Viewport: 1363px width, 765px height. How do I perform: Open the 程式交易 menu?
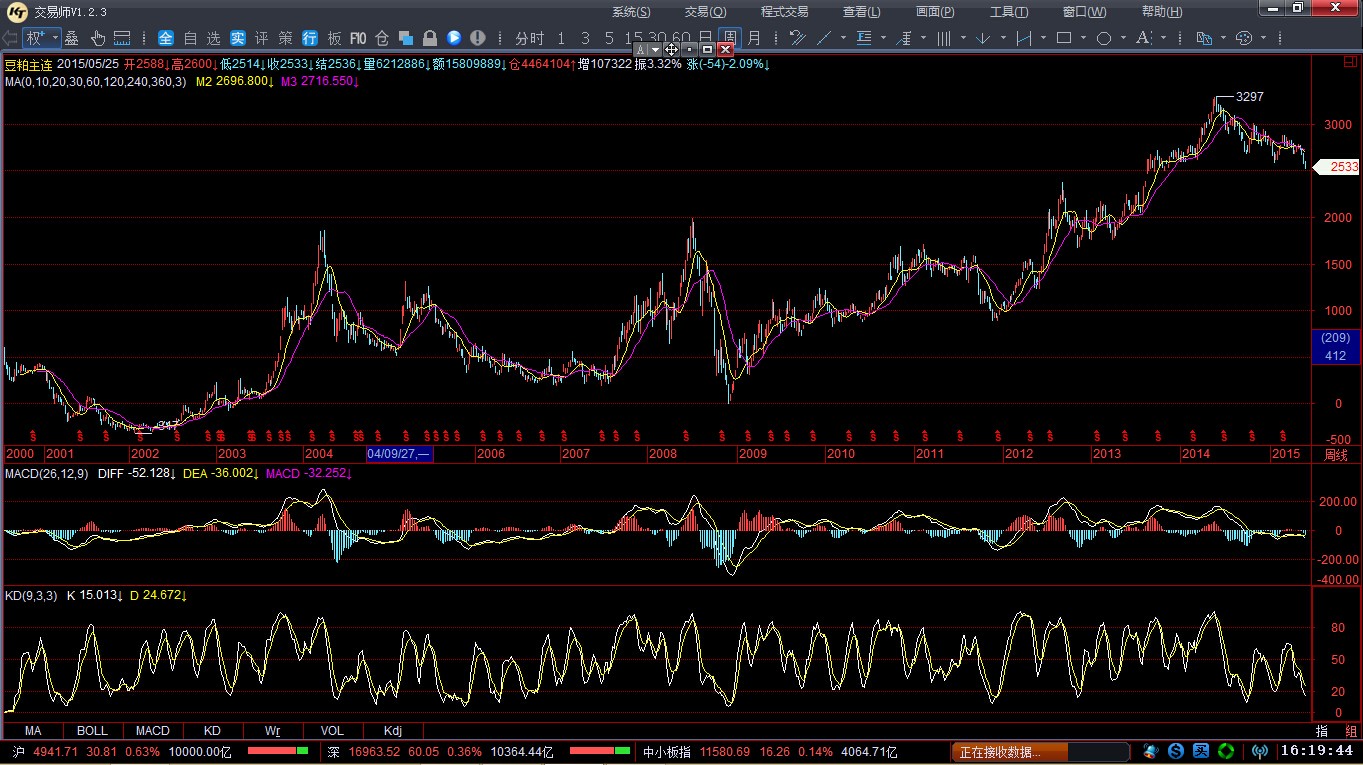784,12
